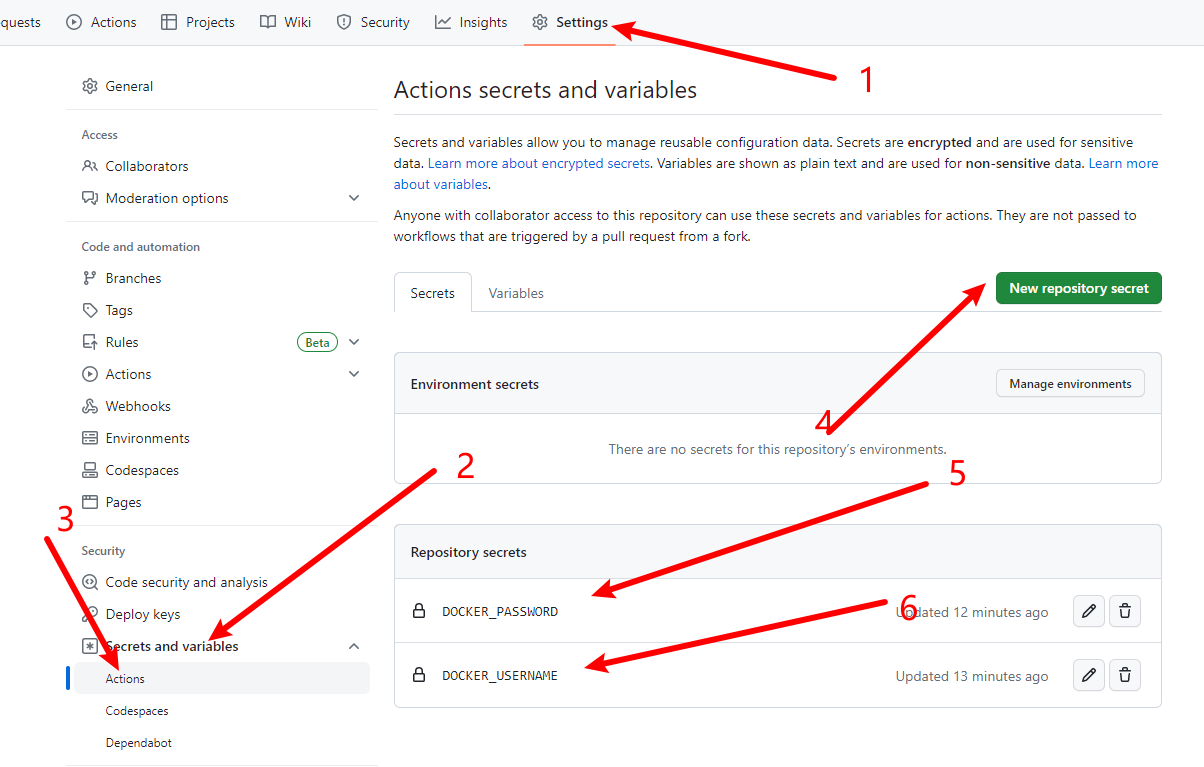Click the trash delete icon for DOCKER_PASSWORD
This screenshot has height=767, width=1204.
point(1125,611)
